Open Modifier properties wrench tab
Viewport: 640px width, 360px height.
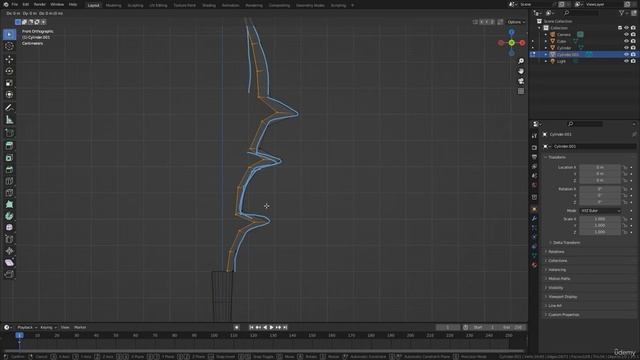point(534,219)
